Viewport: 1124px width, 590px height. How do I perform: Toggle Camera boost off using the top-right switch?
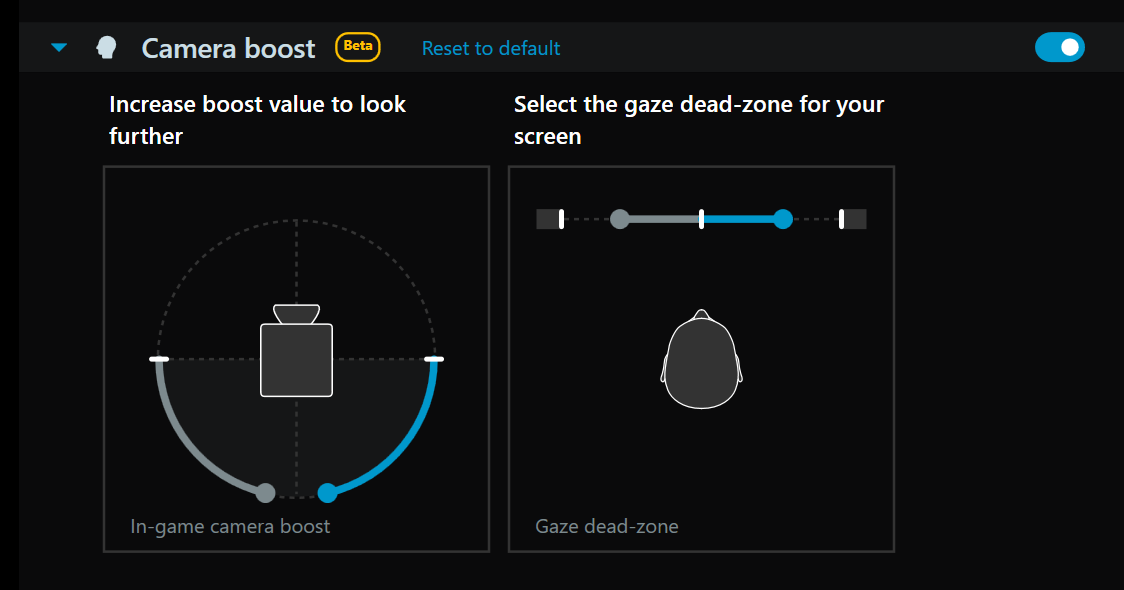click(x=1060, y=46)
